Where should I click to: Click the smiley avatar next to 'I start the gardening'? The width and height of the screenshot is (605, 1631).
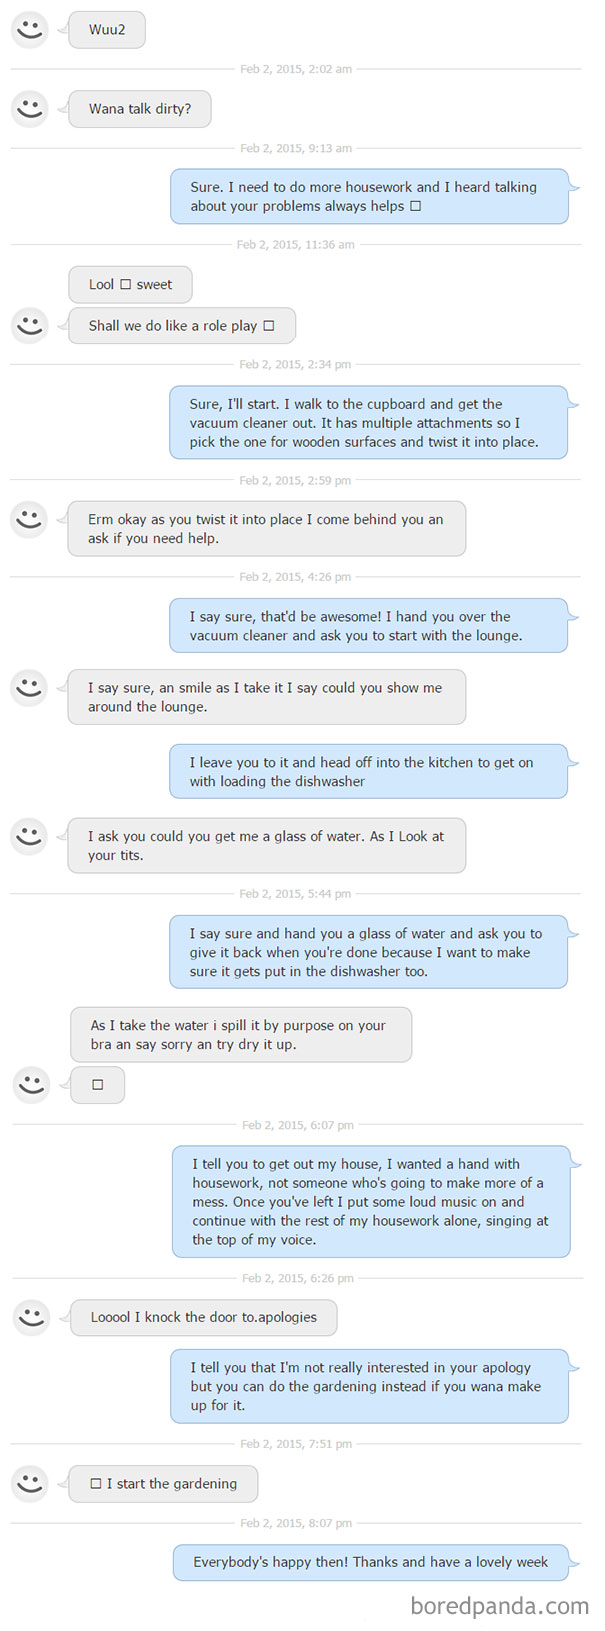30,1484
